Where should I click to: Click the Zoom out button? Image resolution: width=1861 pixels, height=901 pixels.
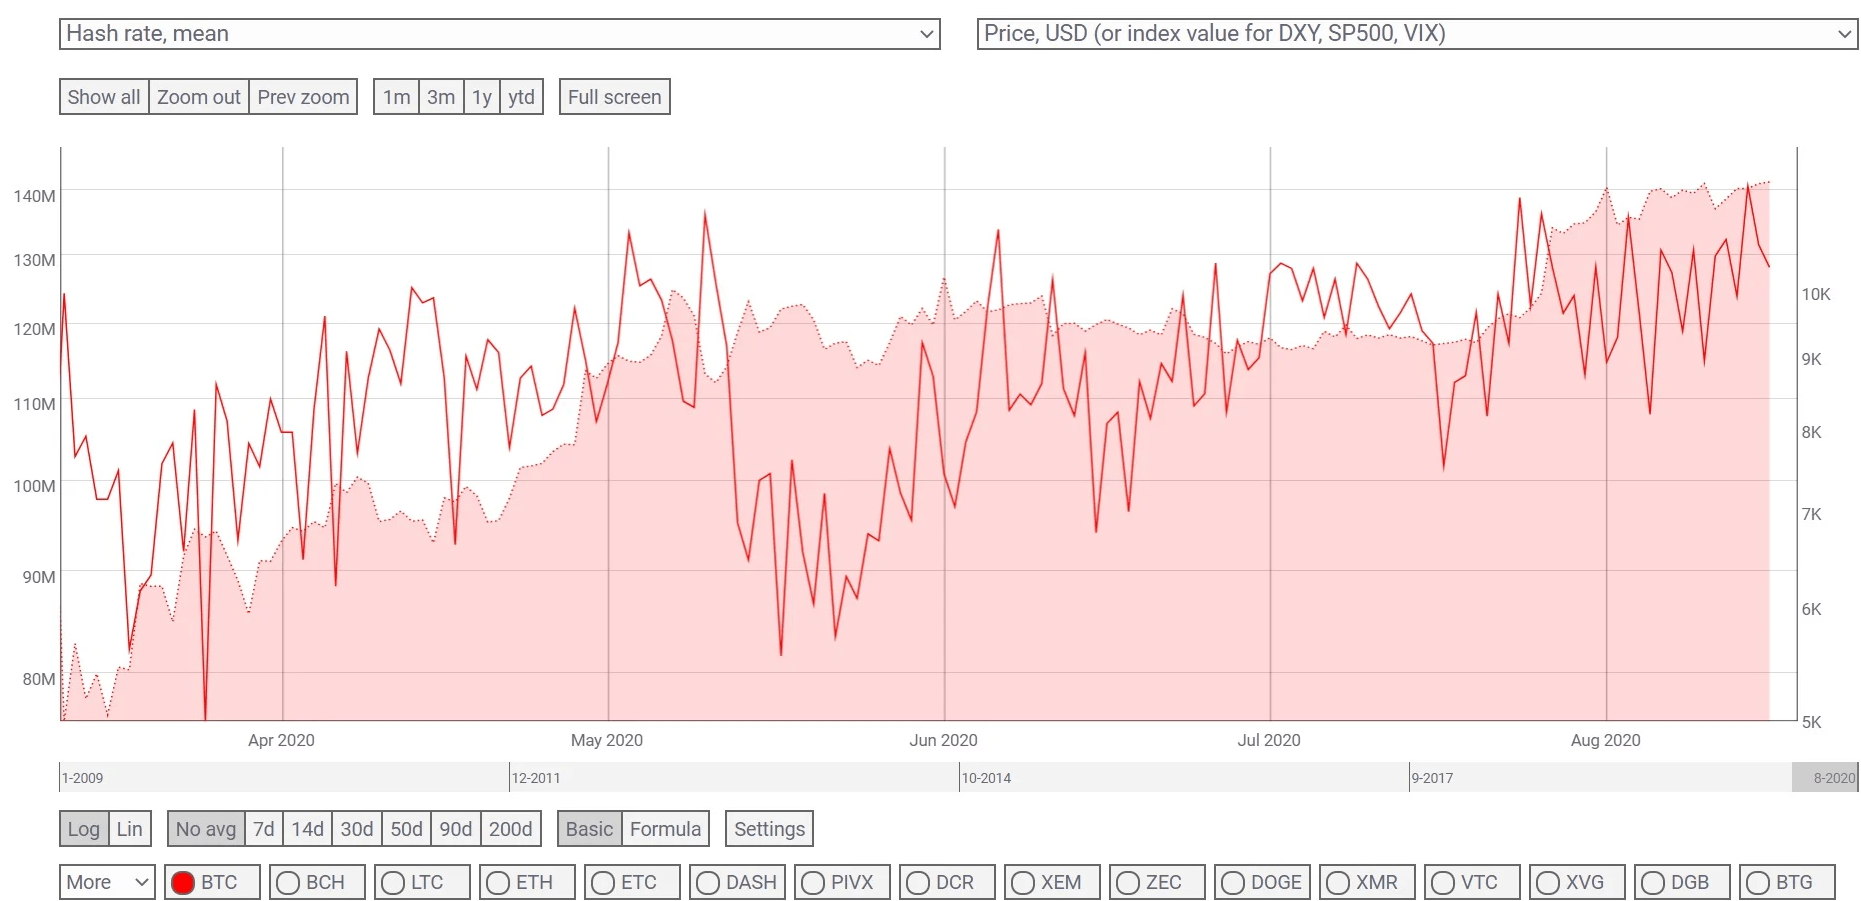tap(199, 97)
